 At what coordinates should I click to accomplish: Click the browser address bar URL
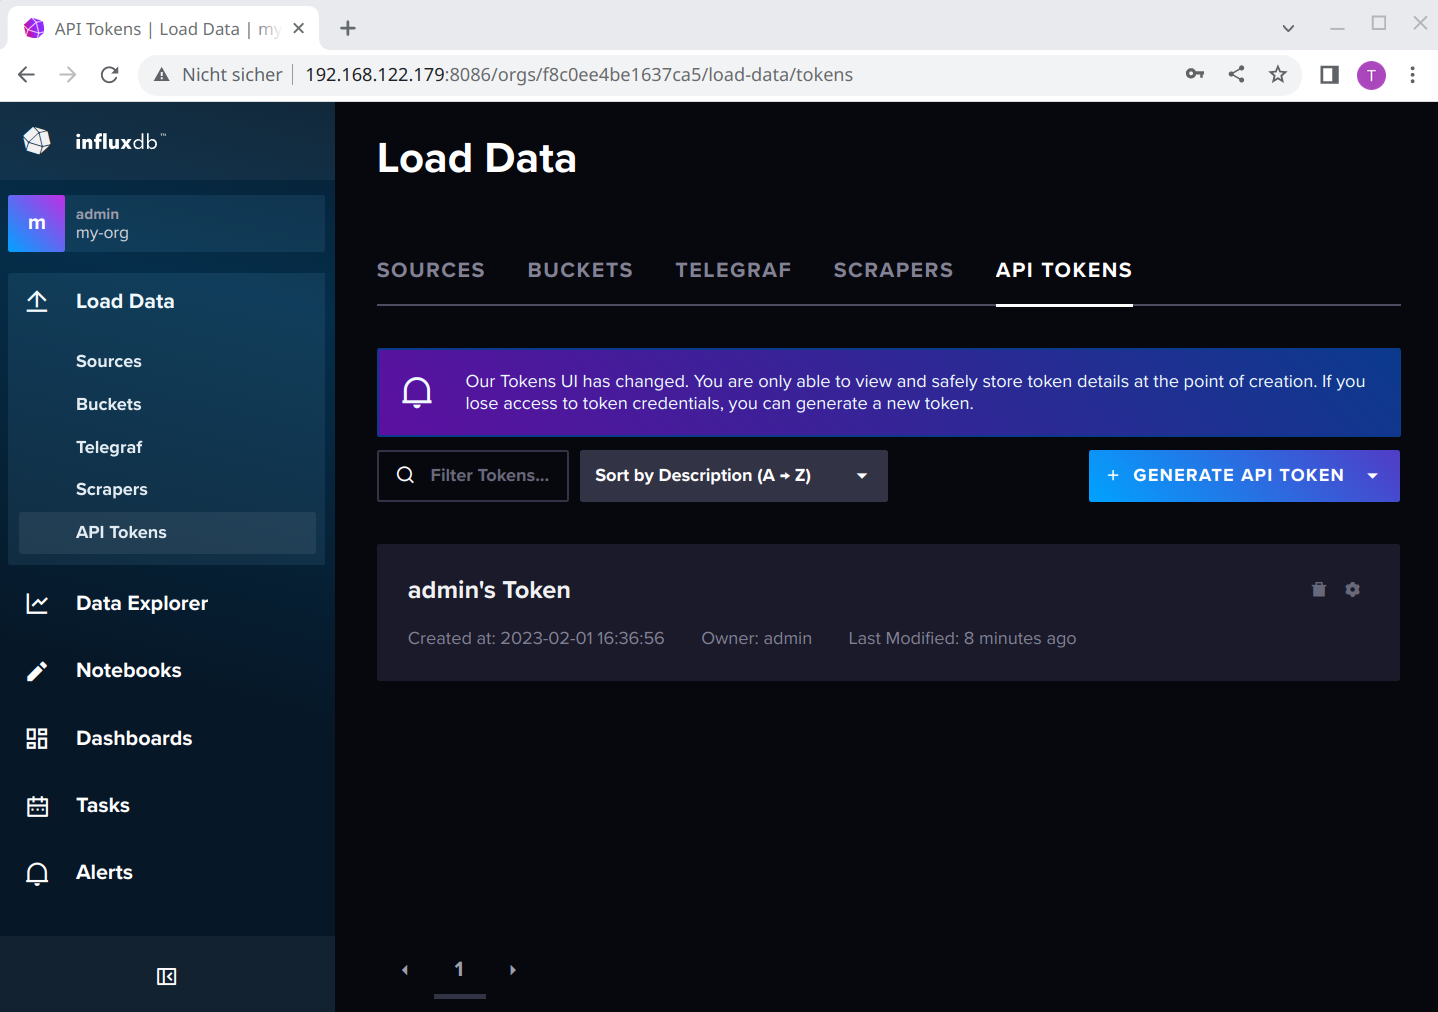(x=579, y=75)
